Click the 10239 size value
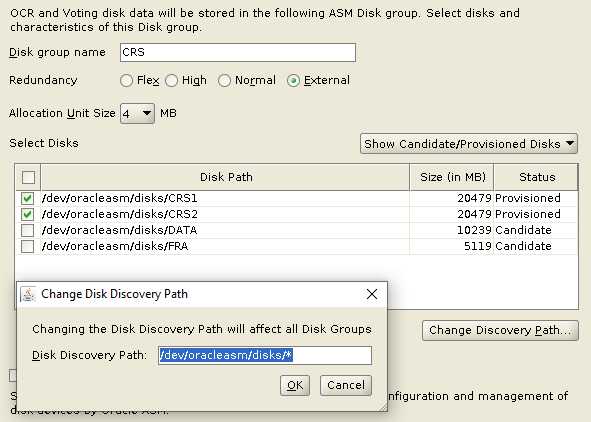 (474, 230)
